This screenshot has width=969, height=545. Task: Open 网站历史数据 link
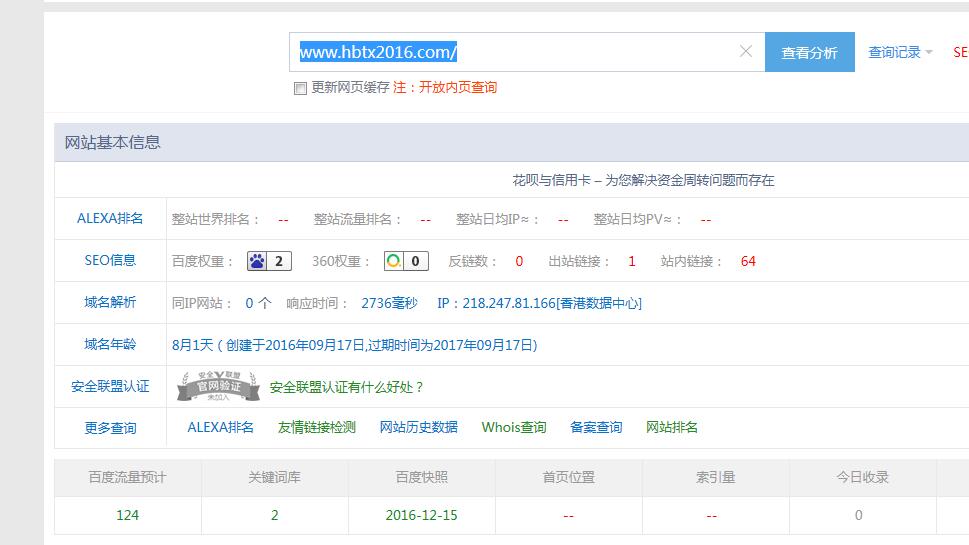(x=418, y=428)
